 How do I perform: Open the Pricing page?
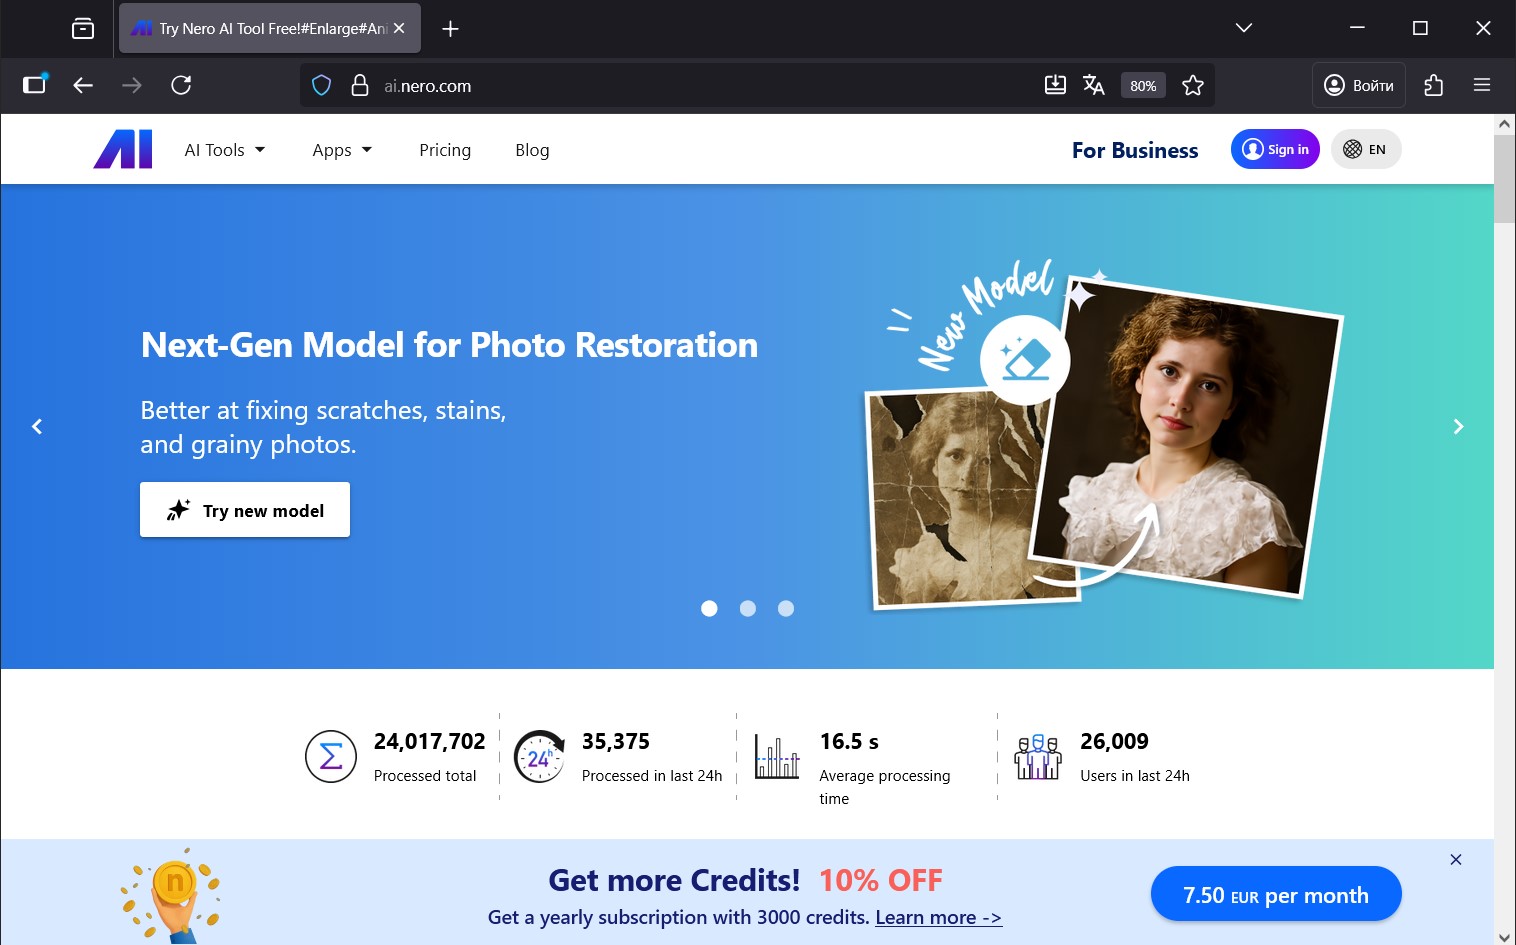pyautogui.click(x=445, y=150)
